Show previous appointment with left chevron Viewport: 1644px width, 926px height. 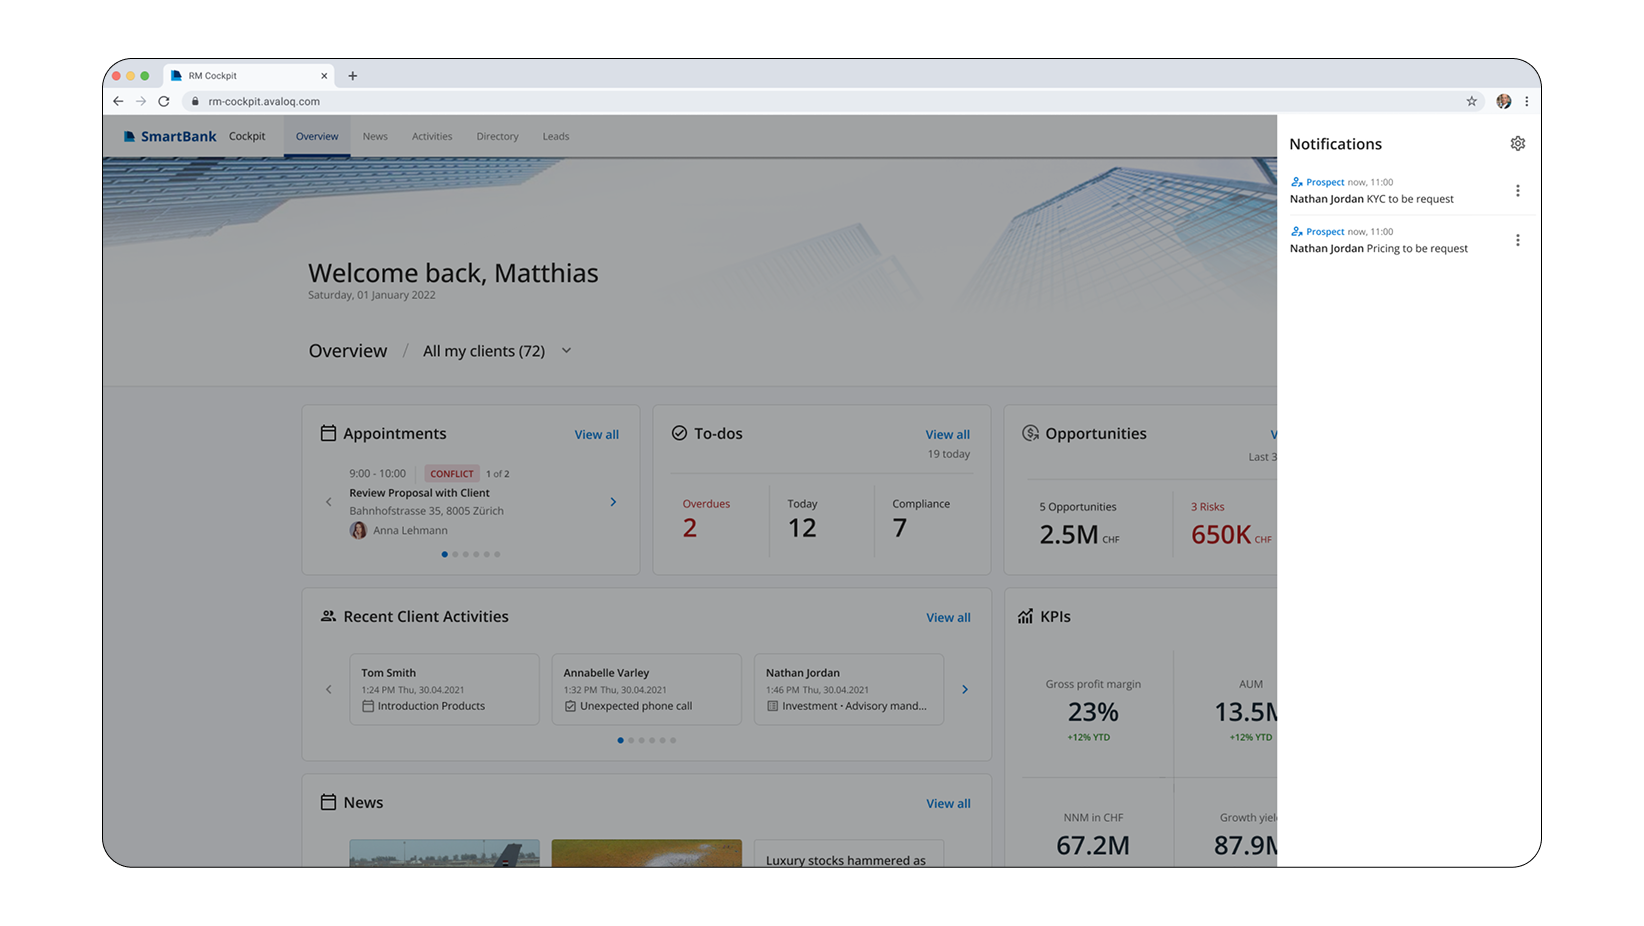328,502
